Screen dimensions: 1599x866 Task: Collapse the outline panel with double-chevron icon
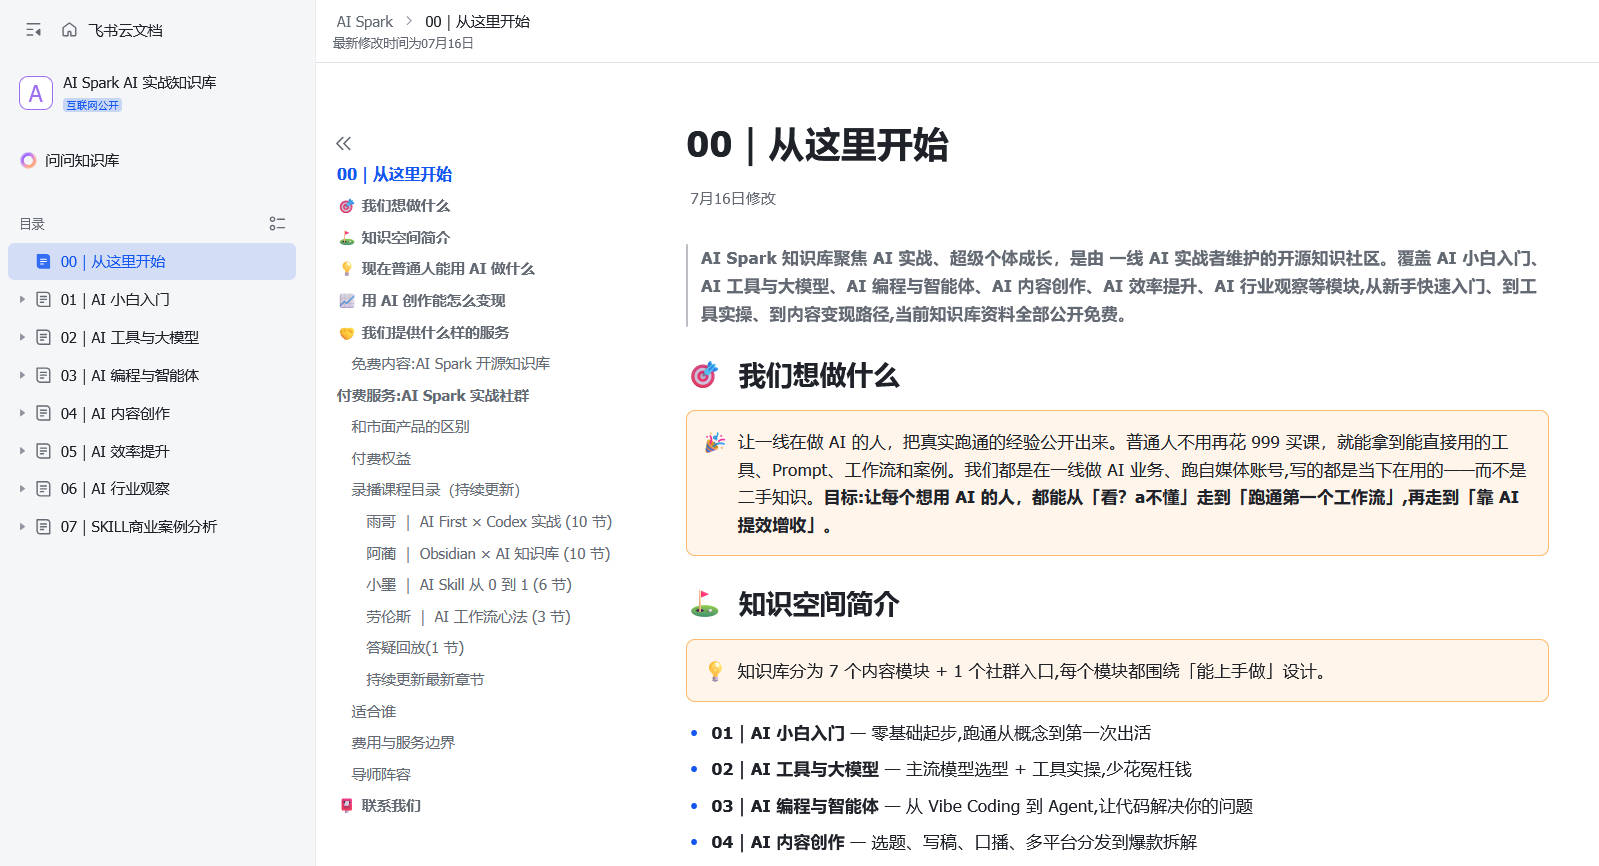[344, 143]
